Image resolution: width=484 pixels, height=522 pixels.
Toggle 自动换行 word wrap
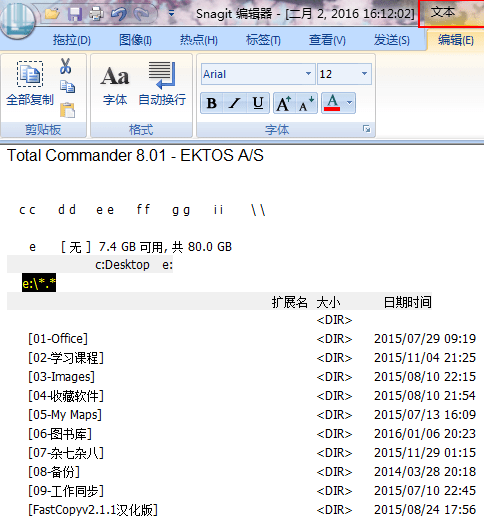click(x=162, y=84)
